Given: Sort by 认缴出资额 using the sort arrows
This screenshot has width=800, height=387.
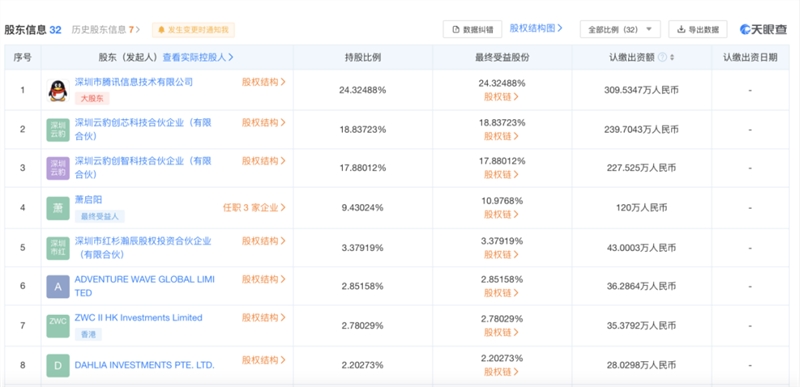Looking at the screenshot, I should pyautogui.click(x=672, y=58).
